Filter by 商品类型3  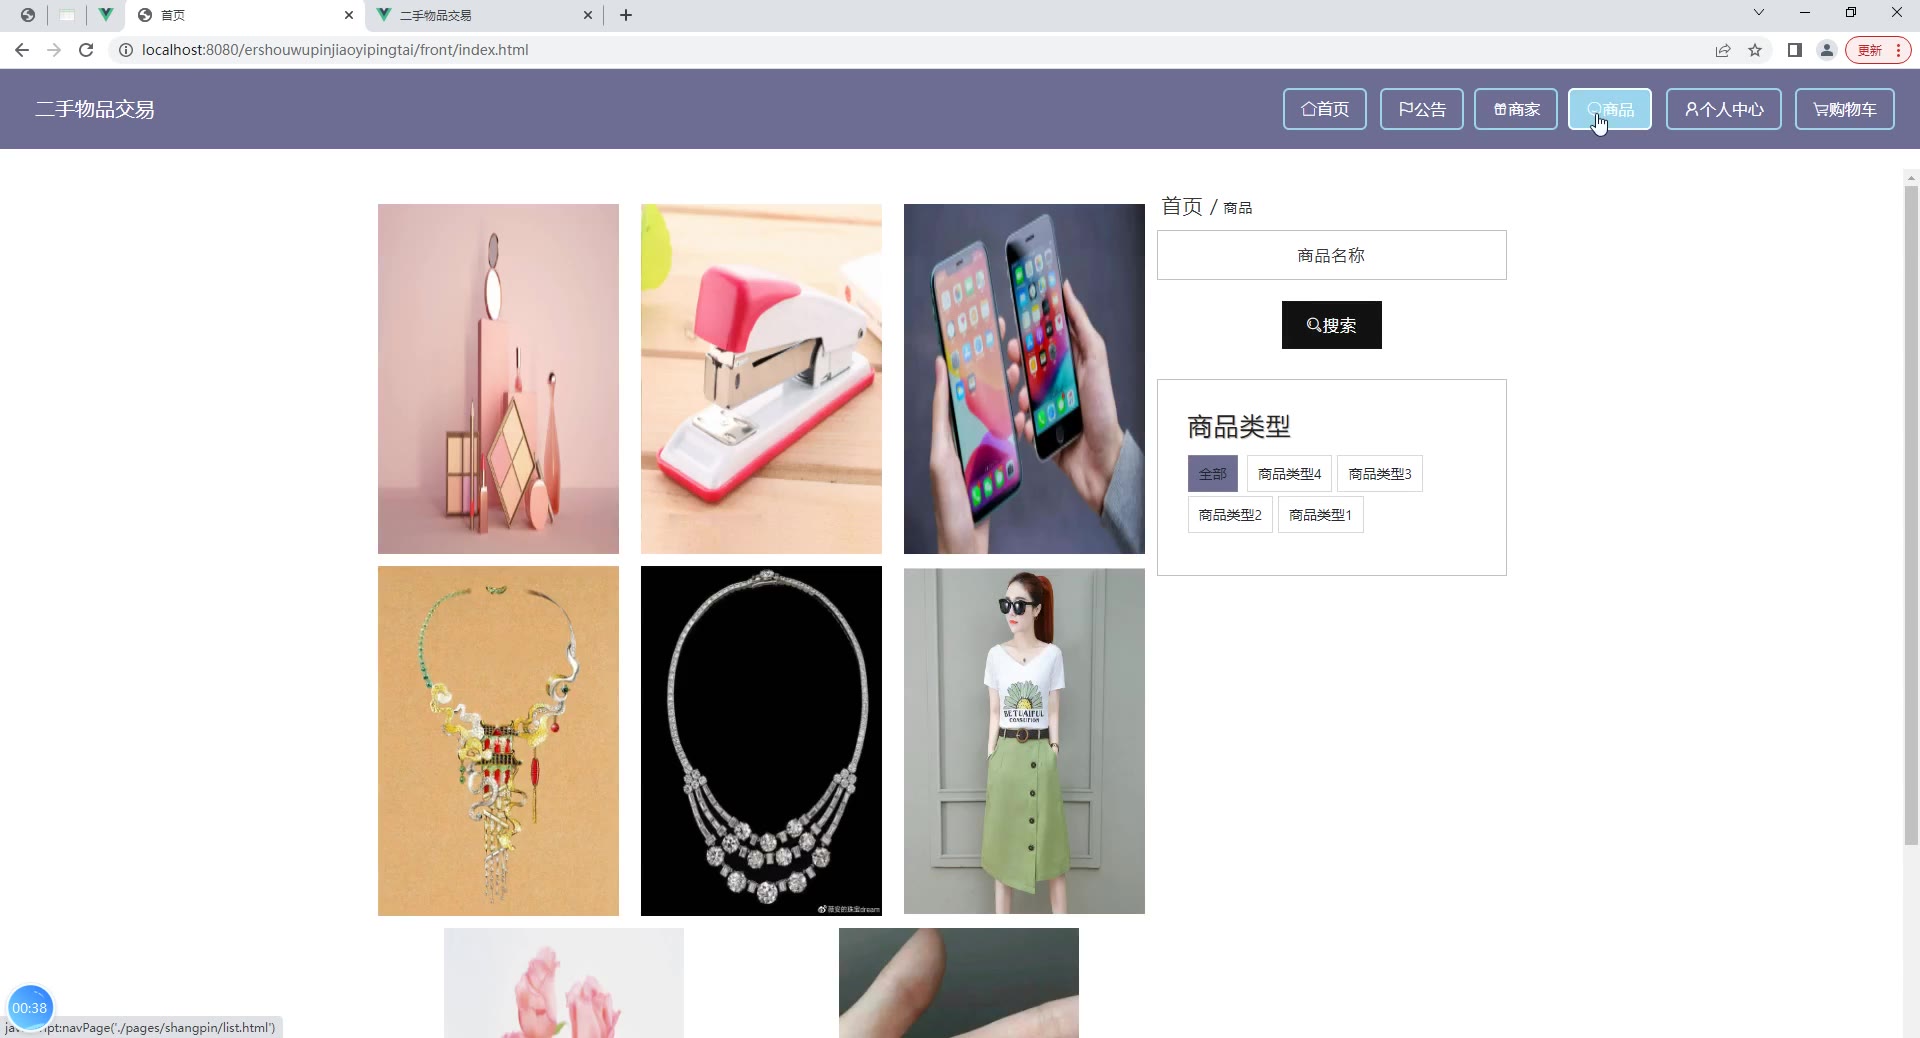pos(1379,474)
